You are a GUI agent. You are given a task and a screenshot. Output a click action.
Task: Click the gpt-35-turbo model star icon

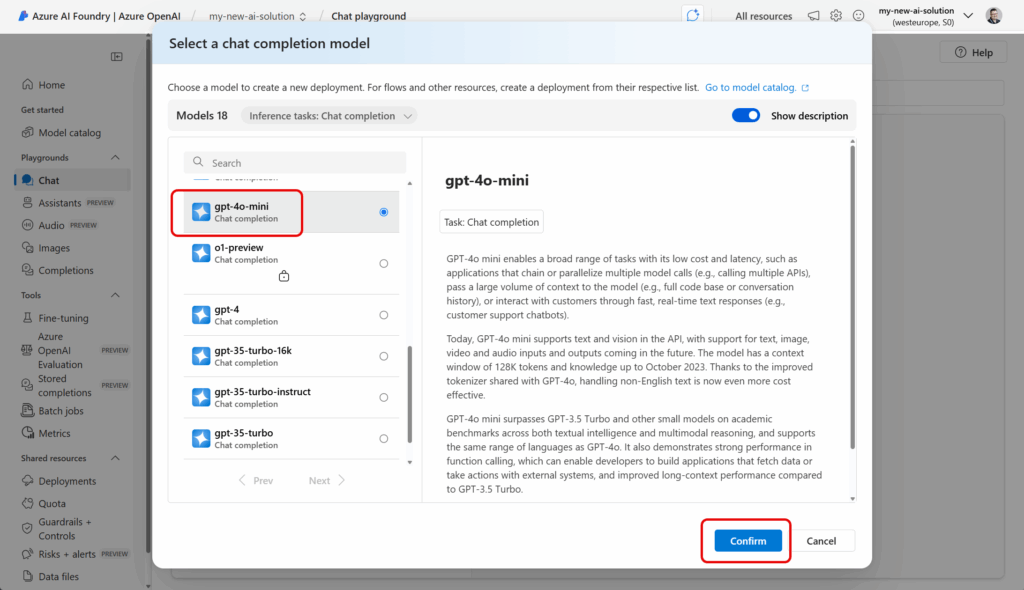pos(201,438)
